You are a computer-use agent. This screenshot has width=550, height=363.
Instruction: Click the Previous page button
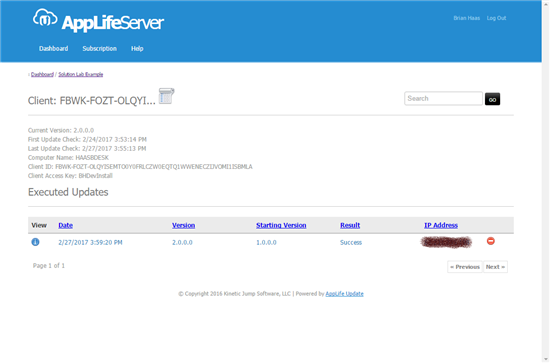point(465,267)
